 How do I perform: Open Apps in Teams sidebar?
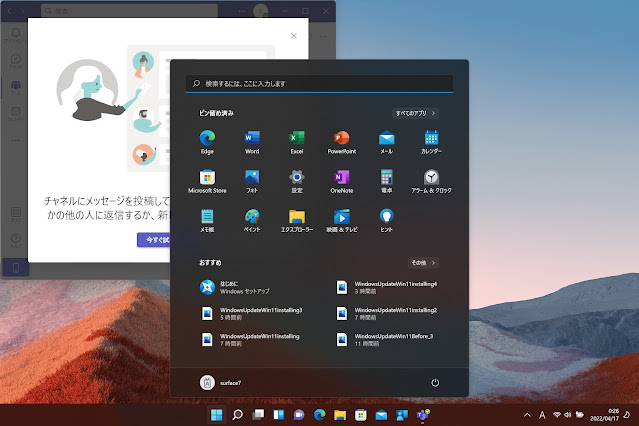coord(15,214)
